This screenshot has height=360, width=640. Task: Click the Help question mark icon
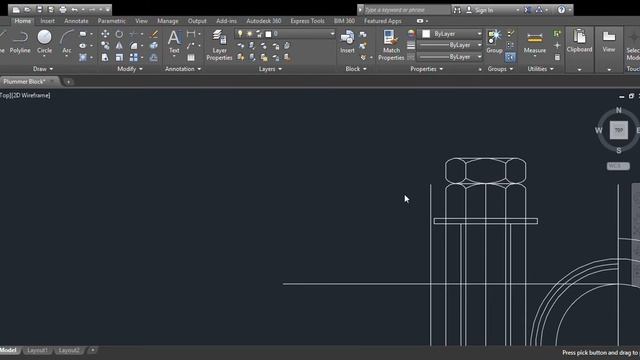562,9
